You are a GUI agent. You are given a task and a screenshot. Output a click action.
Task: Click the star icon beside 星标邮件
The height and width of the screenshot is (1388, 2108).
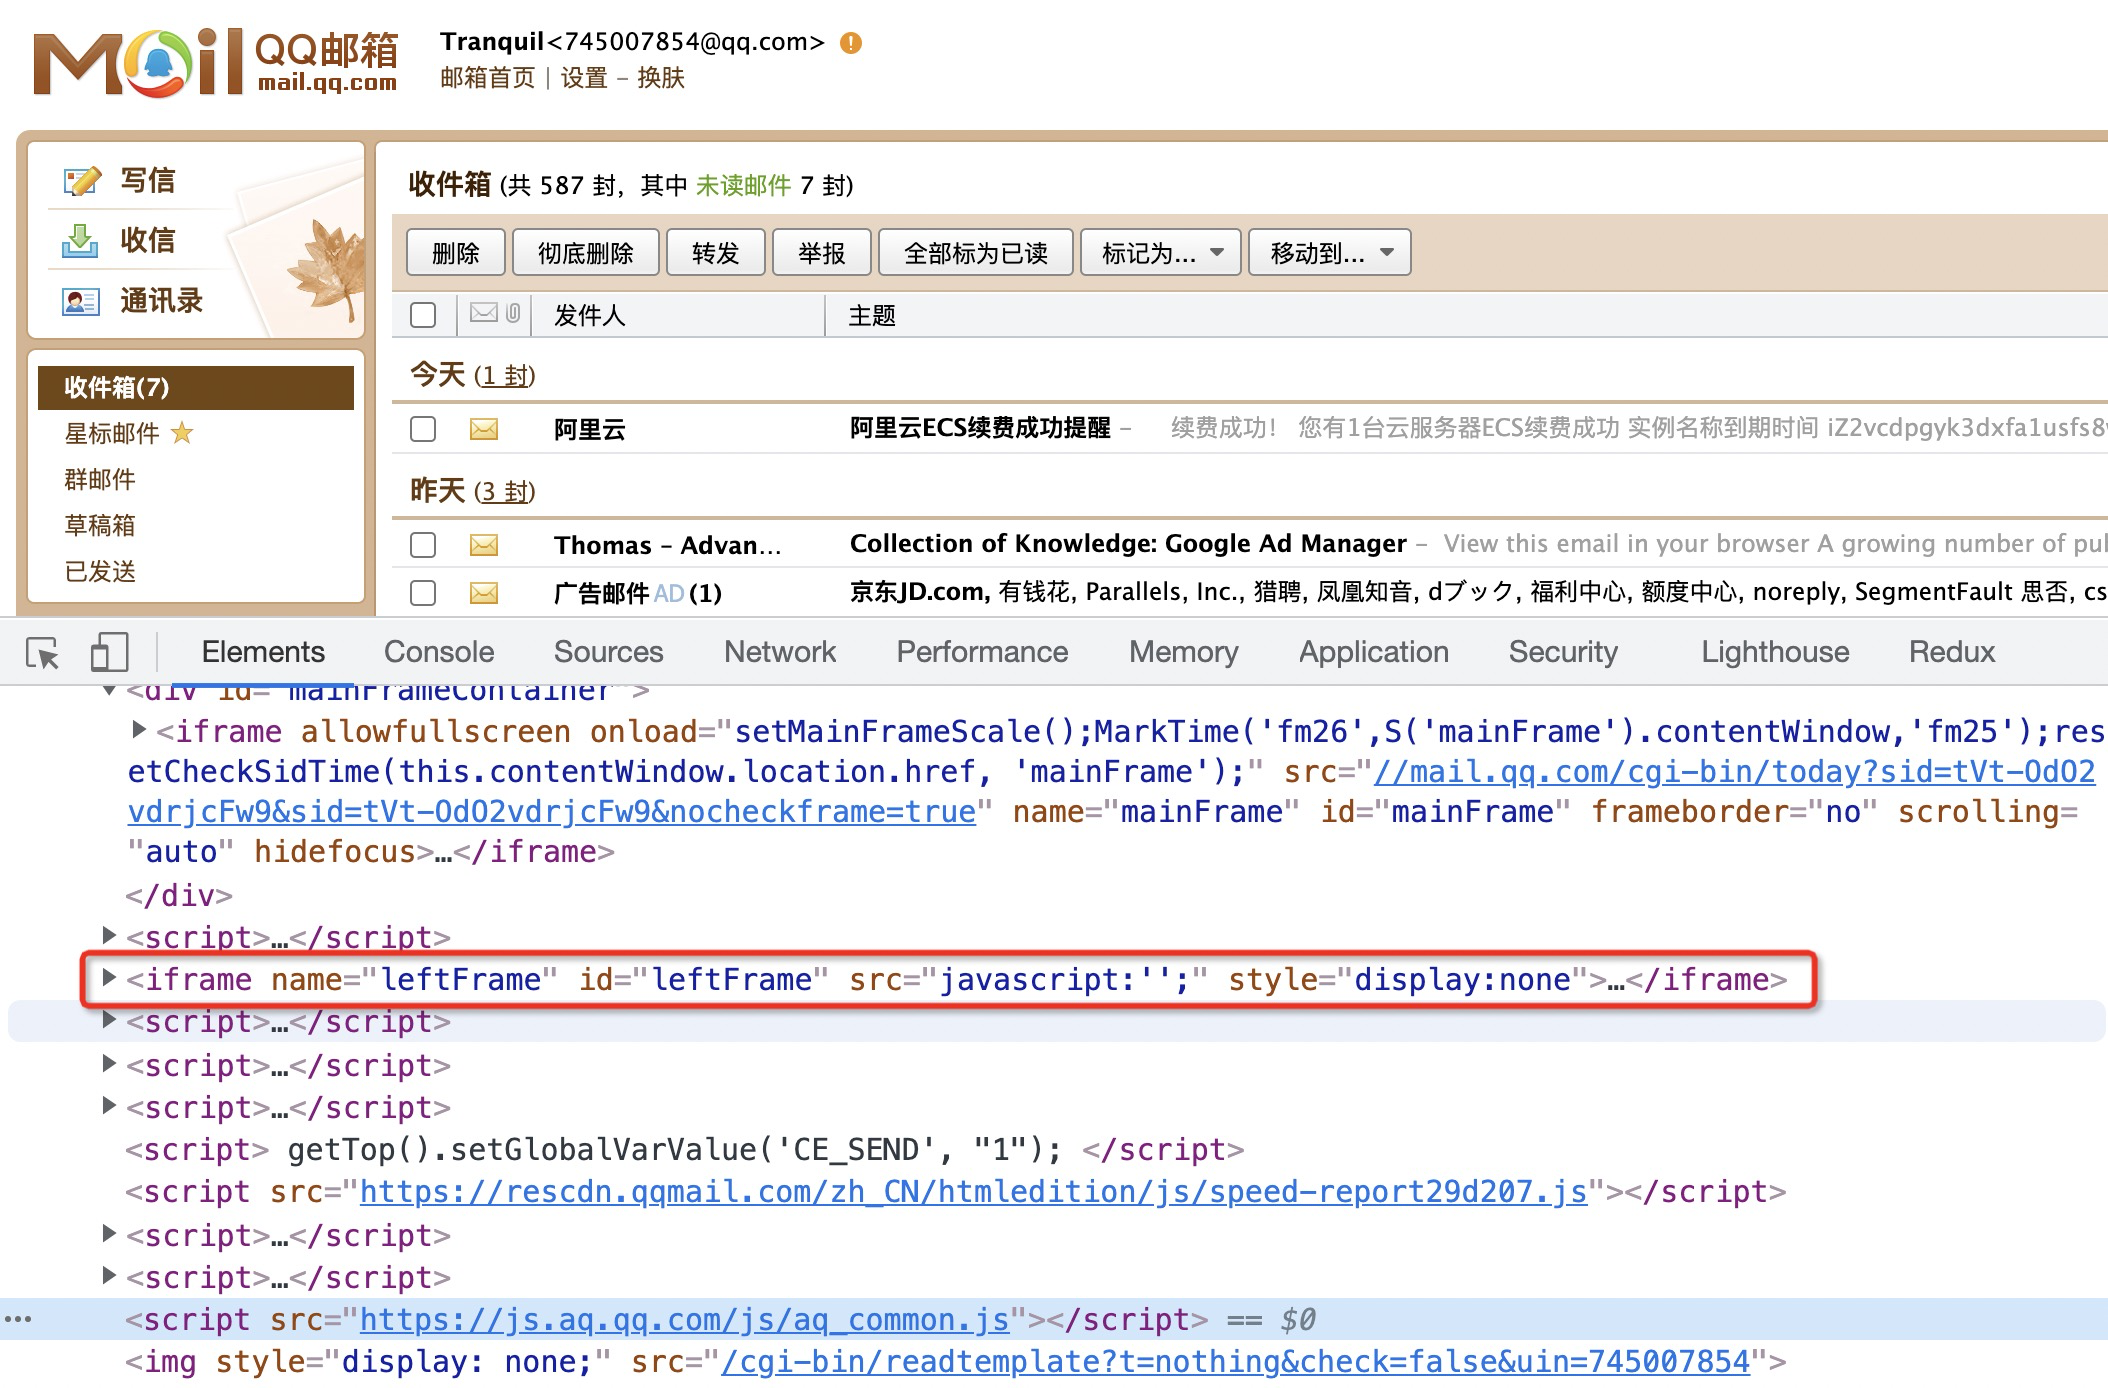pos(182,433)
